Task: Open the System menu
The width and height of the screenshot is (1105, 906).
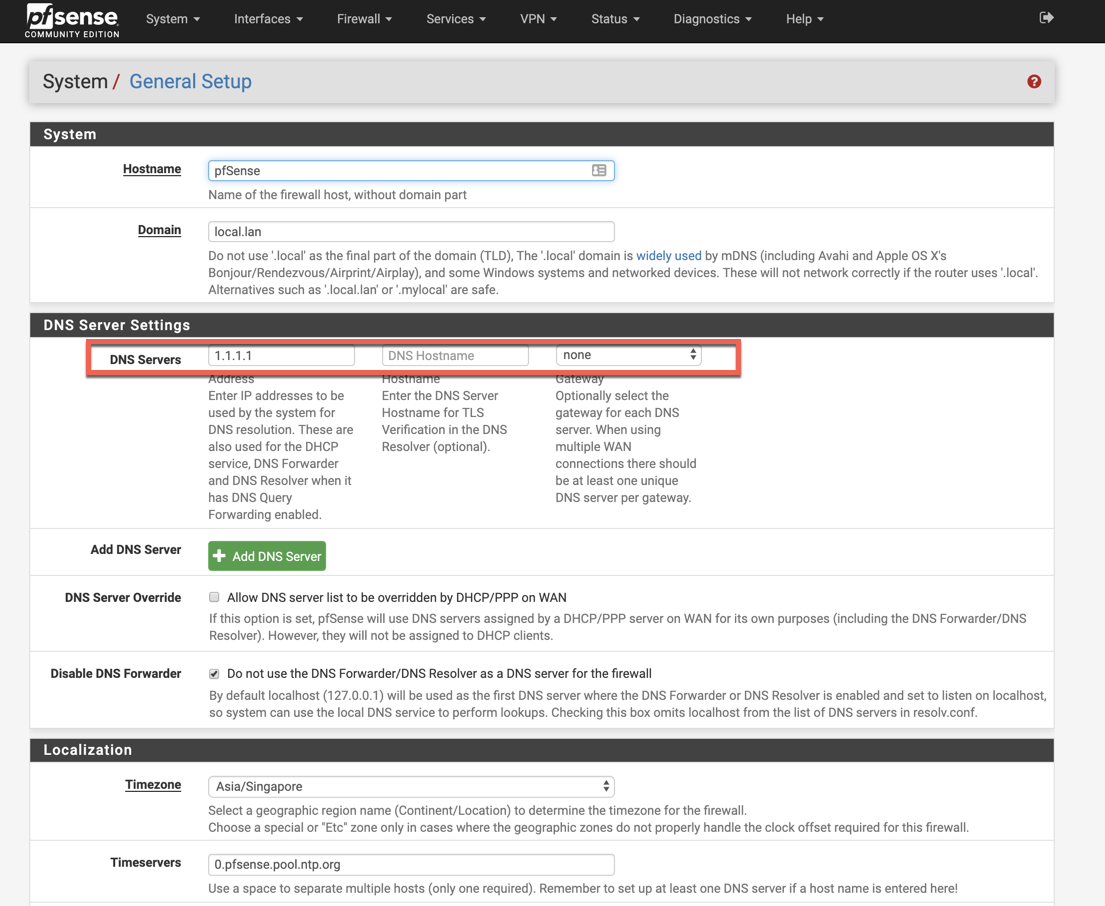Action: [x=173, y=19]
